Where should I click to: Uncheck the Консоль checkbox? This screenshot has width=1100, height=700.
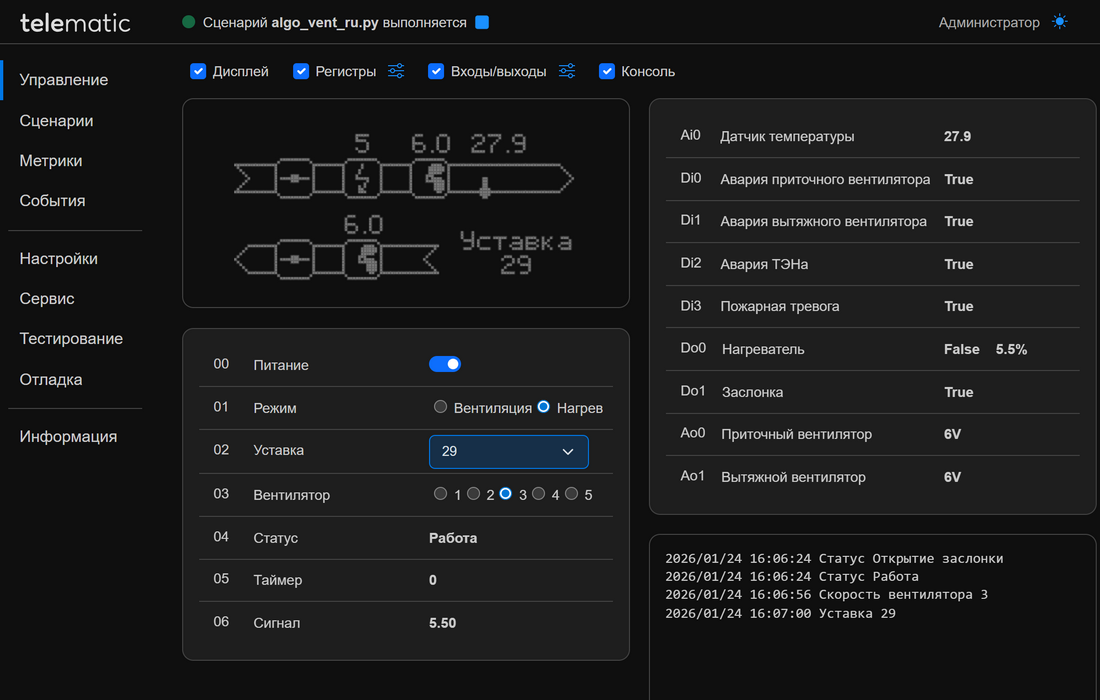pyautogui.click(x=606, y=71)
